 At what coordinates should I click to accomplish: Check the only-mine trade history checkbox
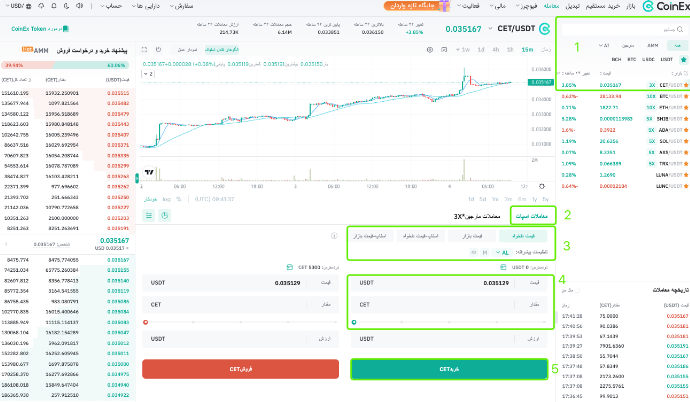point(577,290)
